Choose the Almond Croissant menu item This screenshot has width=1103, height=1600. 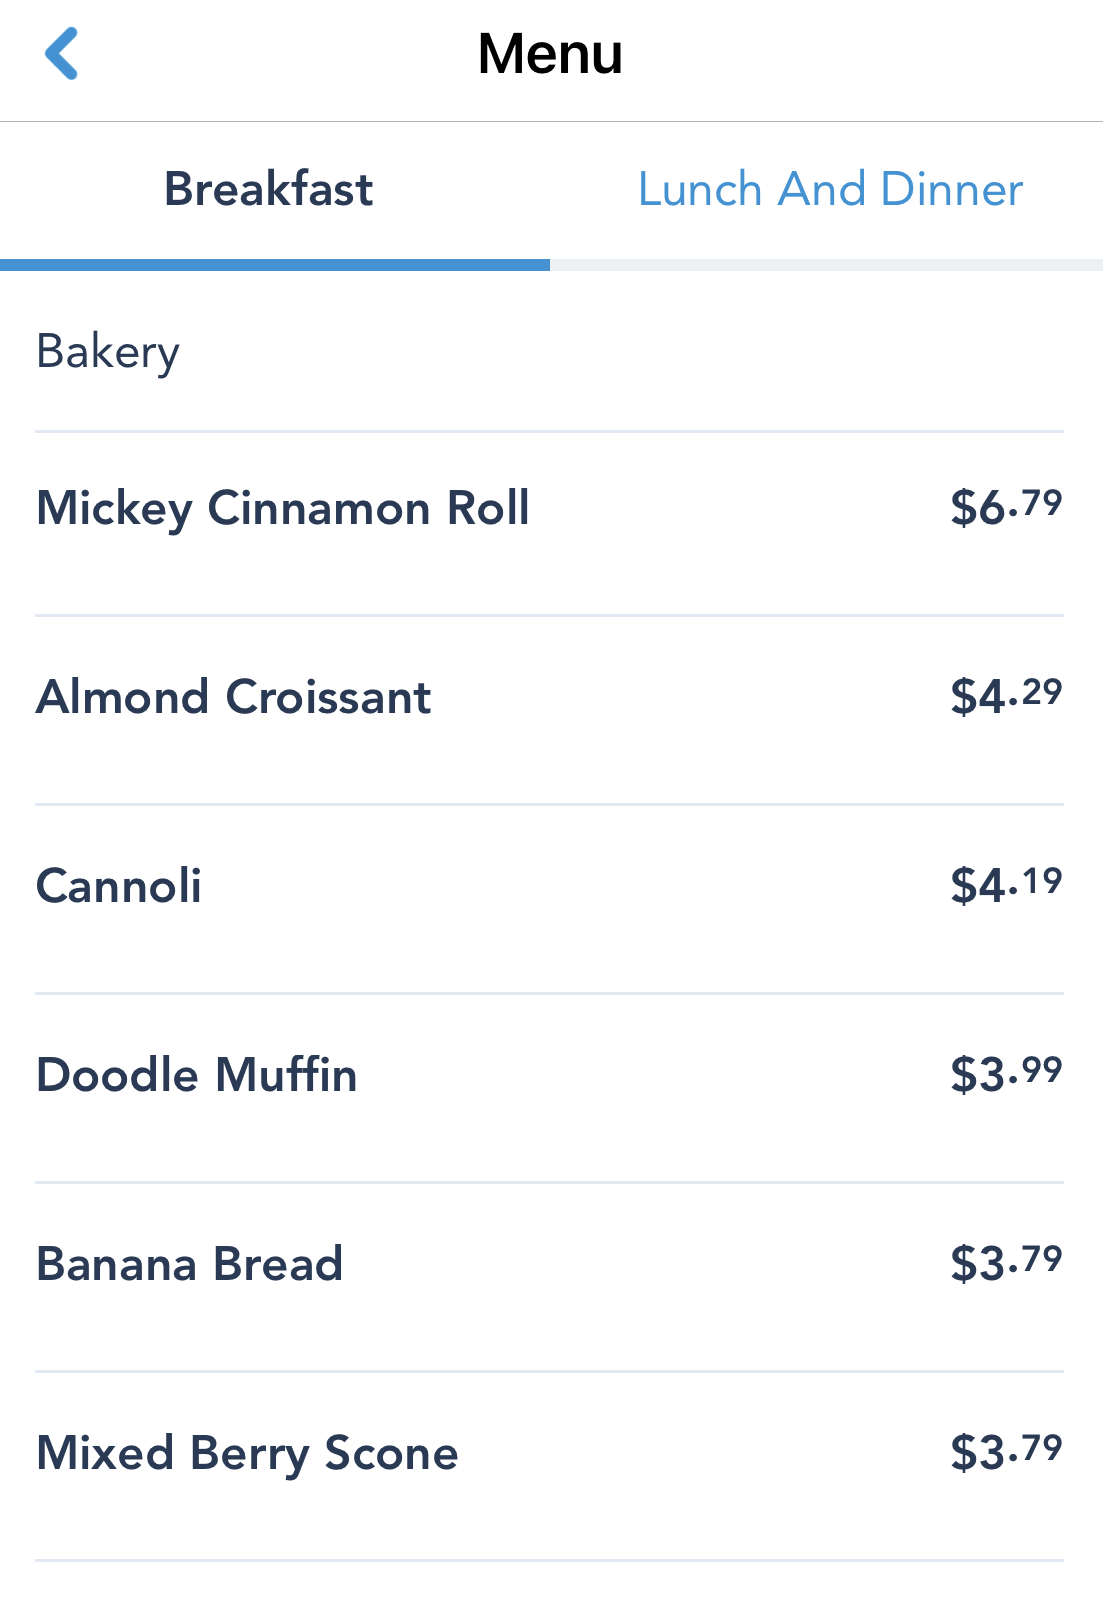(234, 697)
